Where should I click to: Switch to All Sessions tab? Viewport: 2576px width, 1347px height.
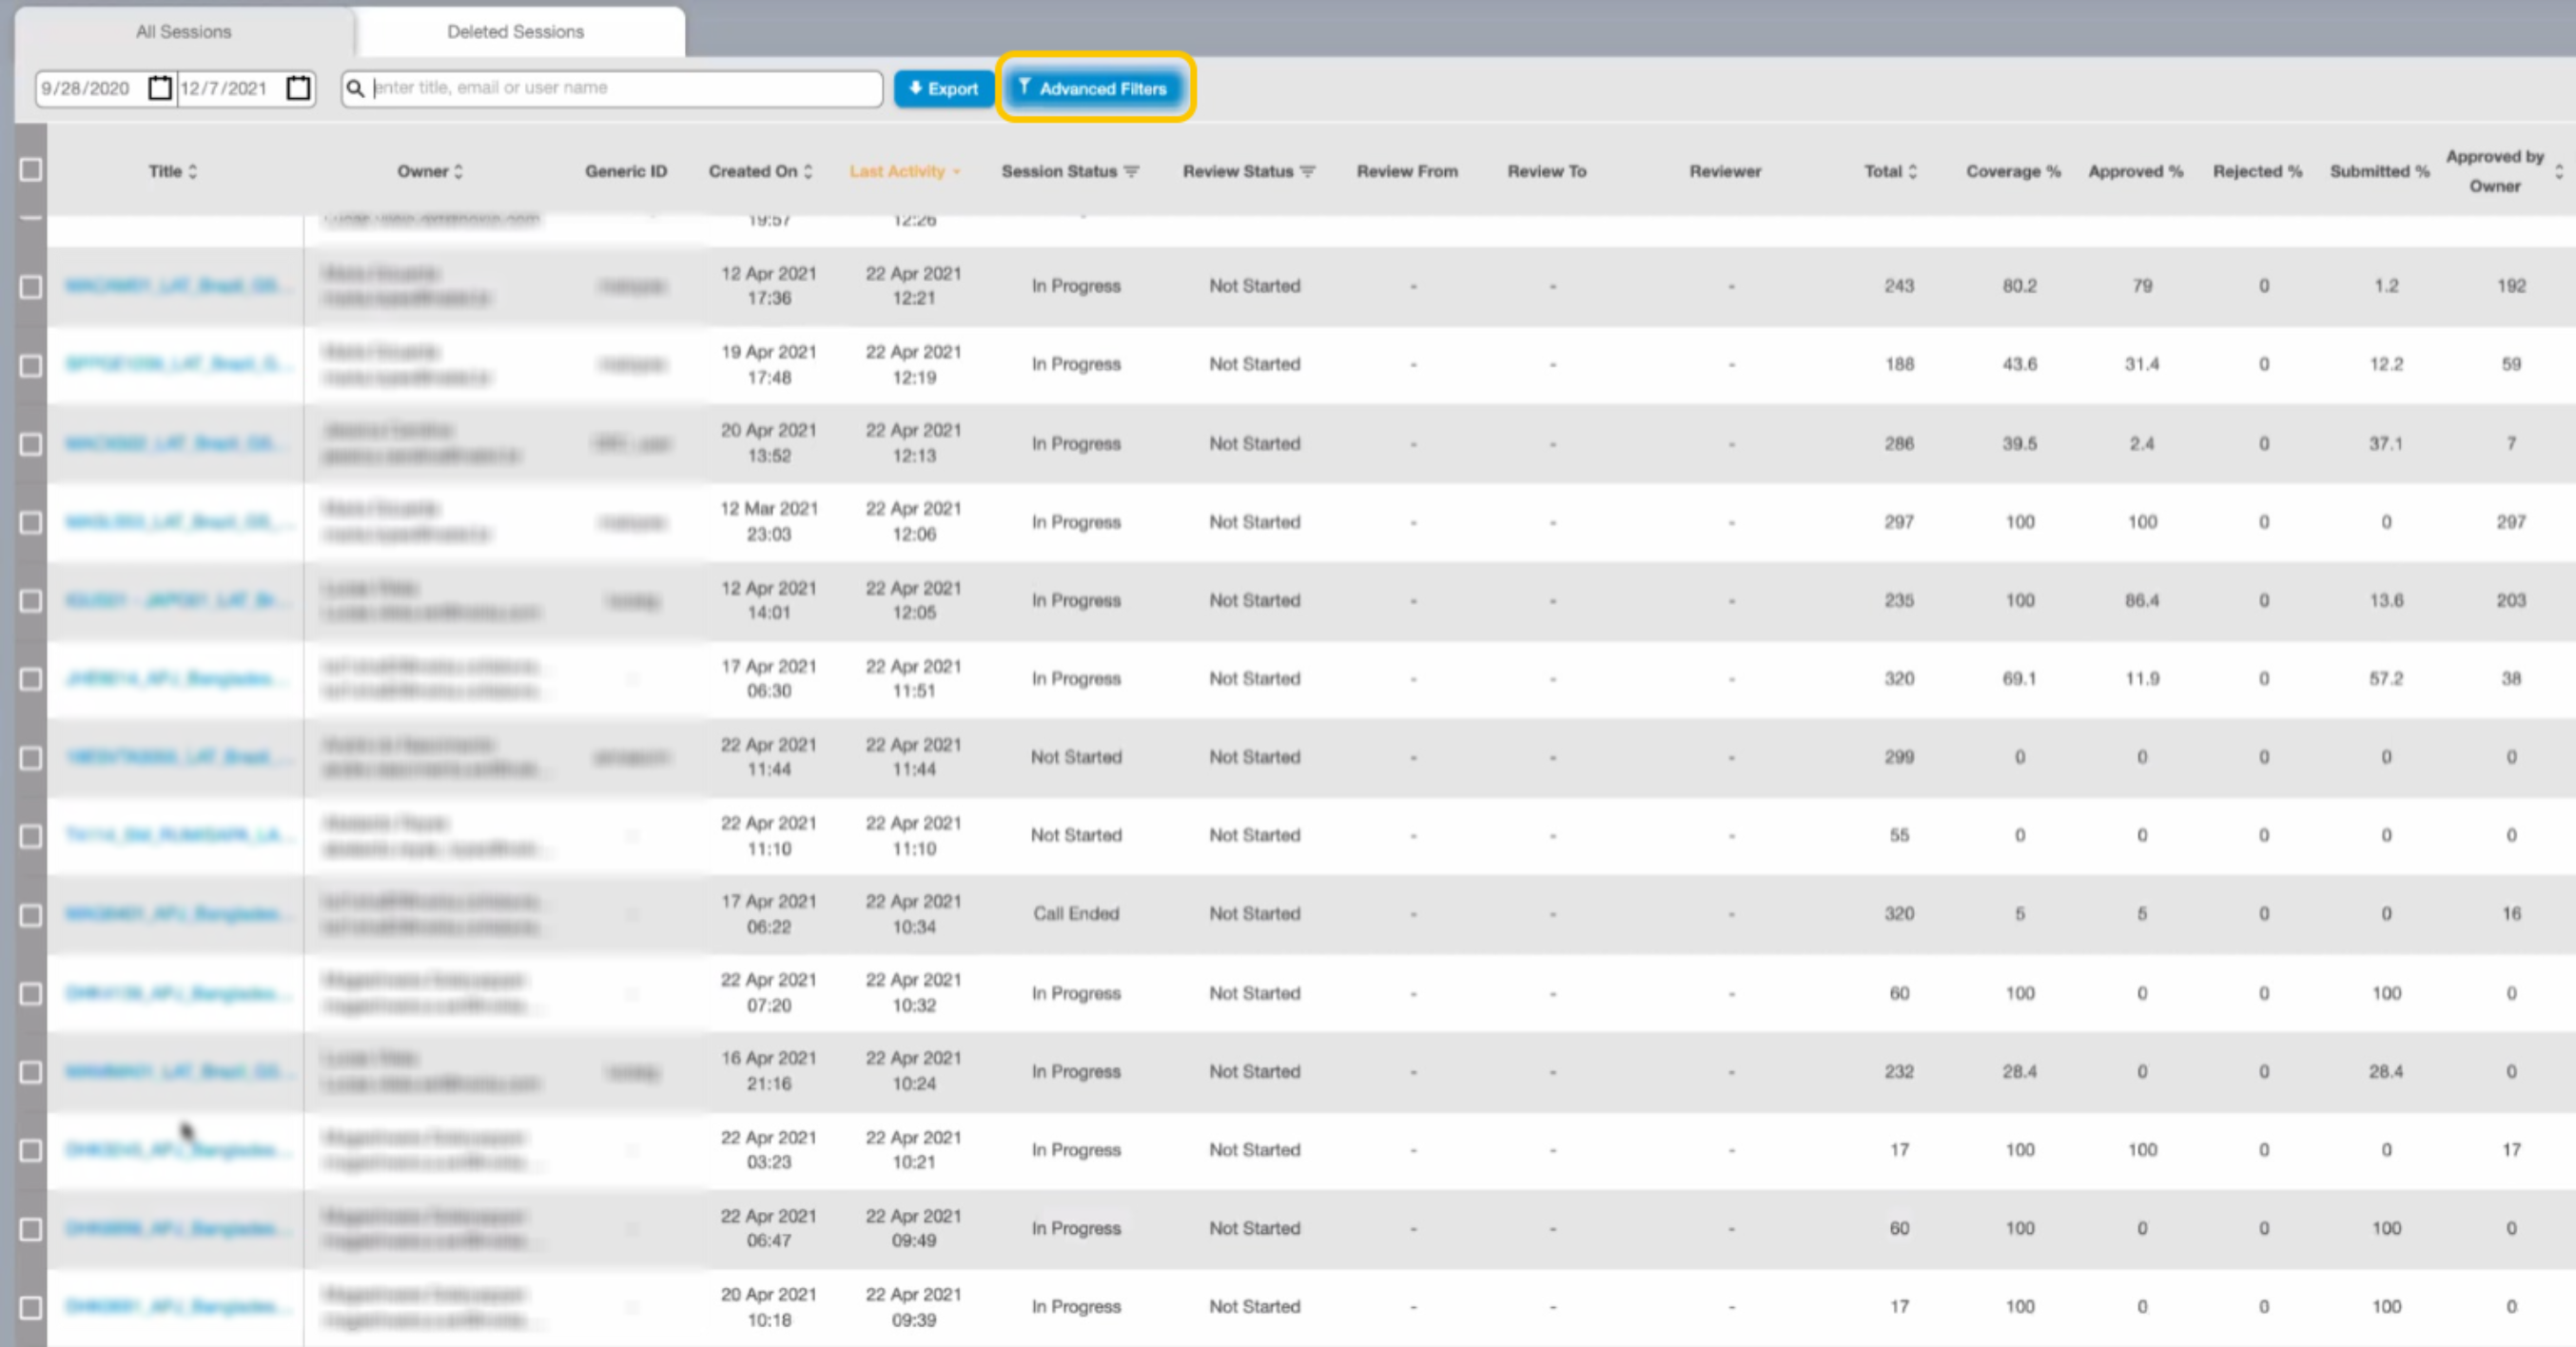tap(184, 32)
